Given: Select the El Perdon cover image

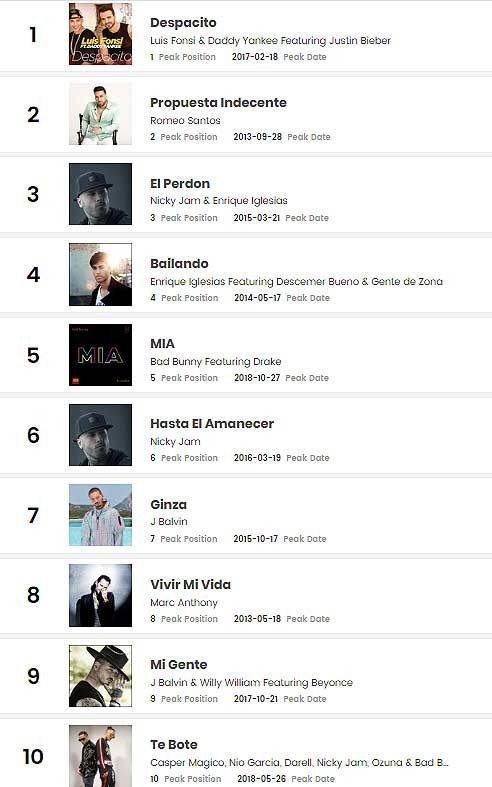Looking at the screenshot, I should [x=100, y=194].
